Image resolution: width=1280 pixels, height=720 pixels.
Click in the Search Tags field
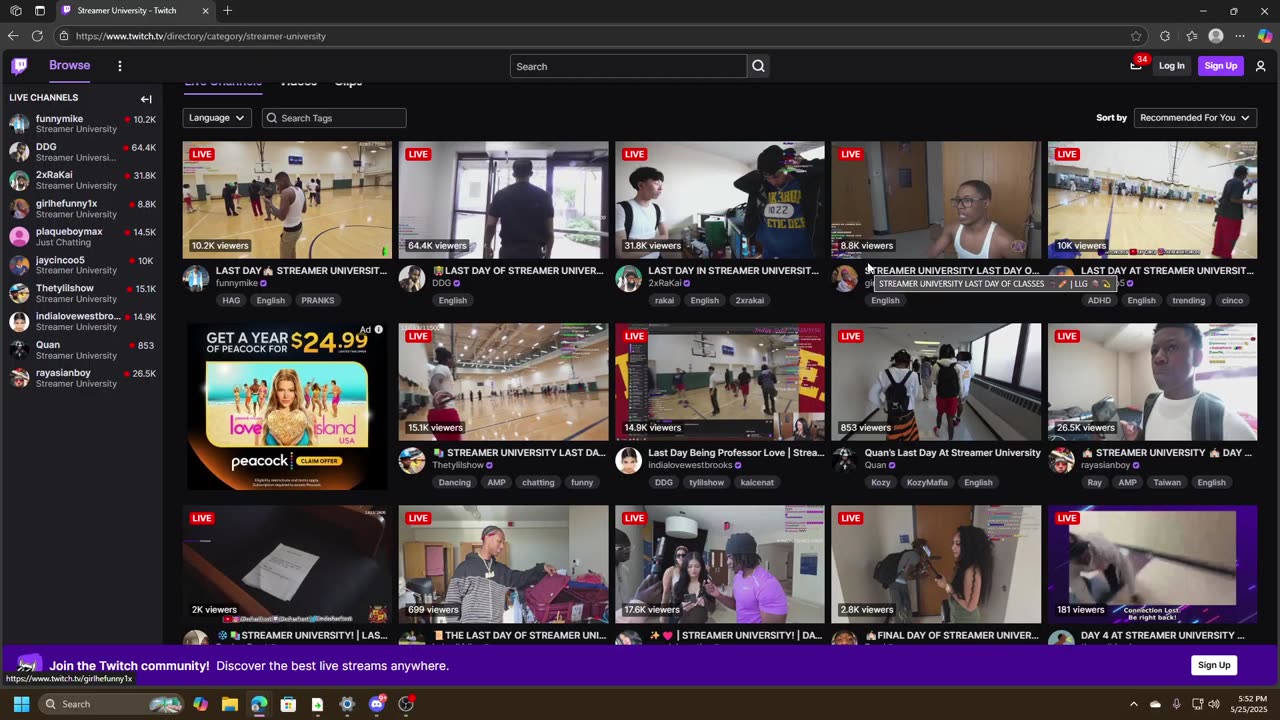click(x=334, y=118)
